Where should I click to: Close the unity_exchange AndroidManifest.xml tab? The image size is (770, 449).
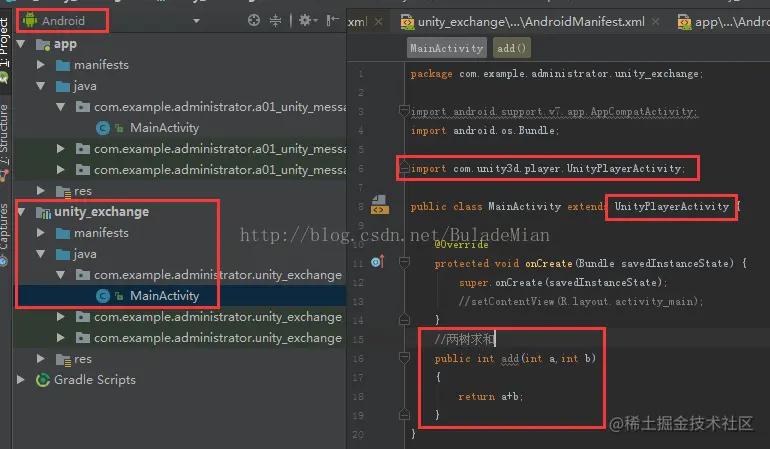(656, 22)
